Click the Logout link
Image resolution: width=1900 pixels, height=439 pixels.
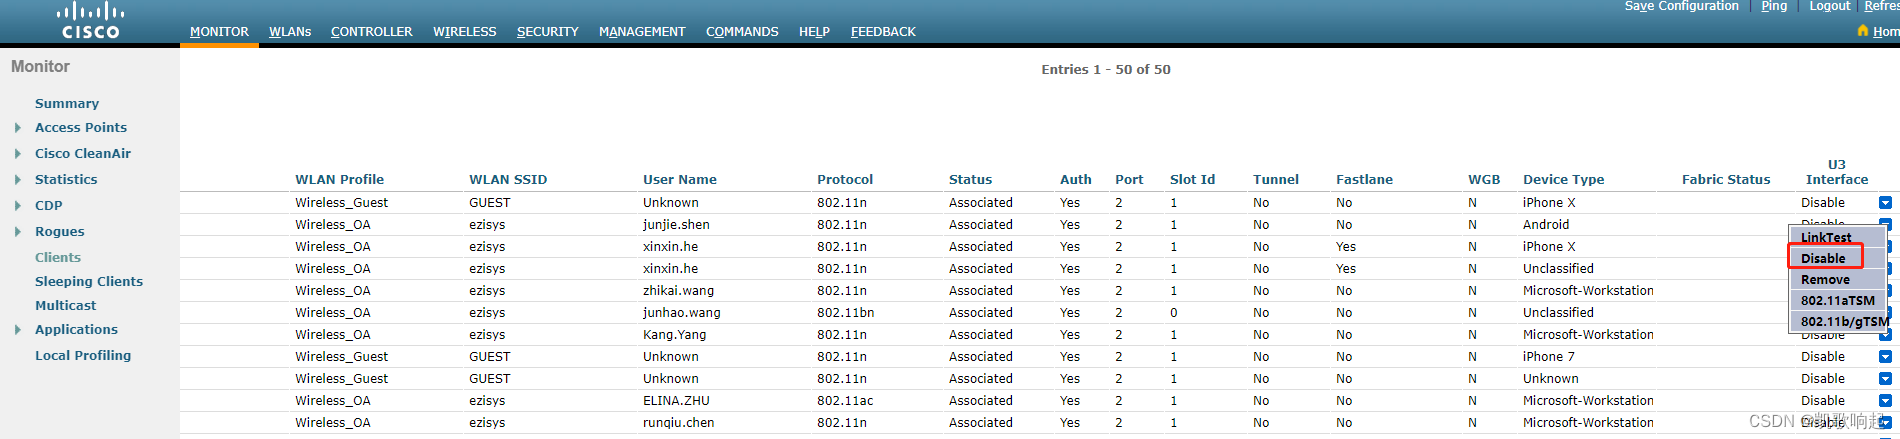[x=1830, y=6]
